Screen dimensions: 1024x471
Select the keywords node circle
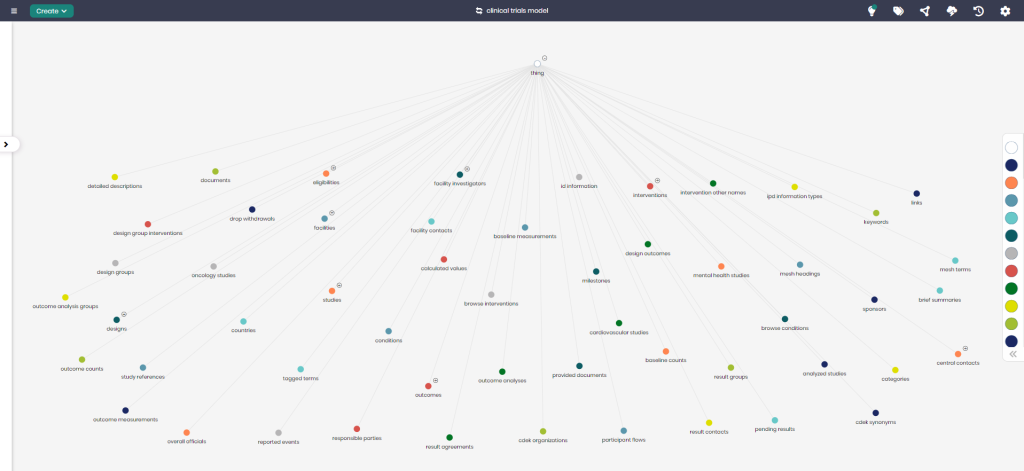(876, 213)
